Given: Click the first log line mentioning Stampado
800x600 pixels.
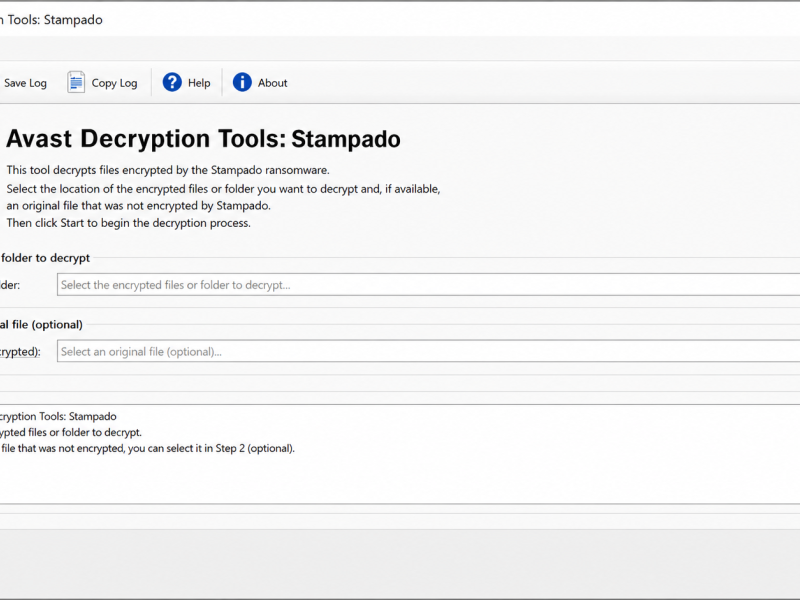Looking at the screenshot, I should 58,416.
